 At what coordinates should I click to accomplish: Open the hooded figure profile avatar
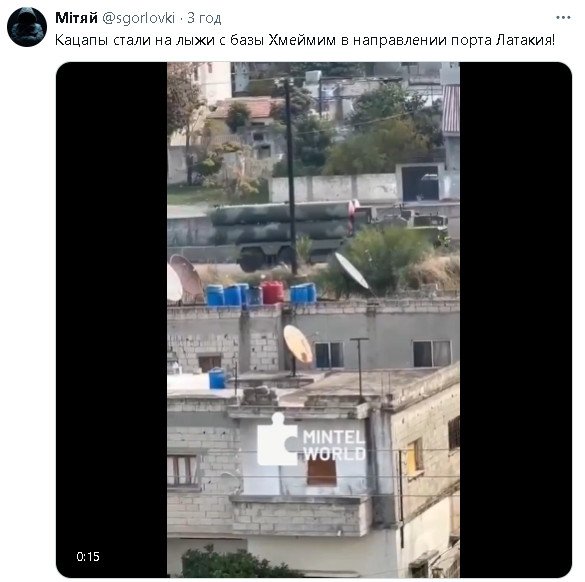click(27, 27)
